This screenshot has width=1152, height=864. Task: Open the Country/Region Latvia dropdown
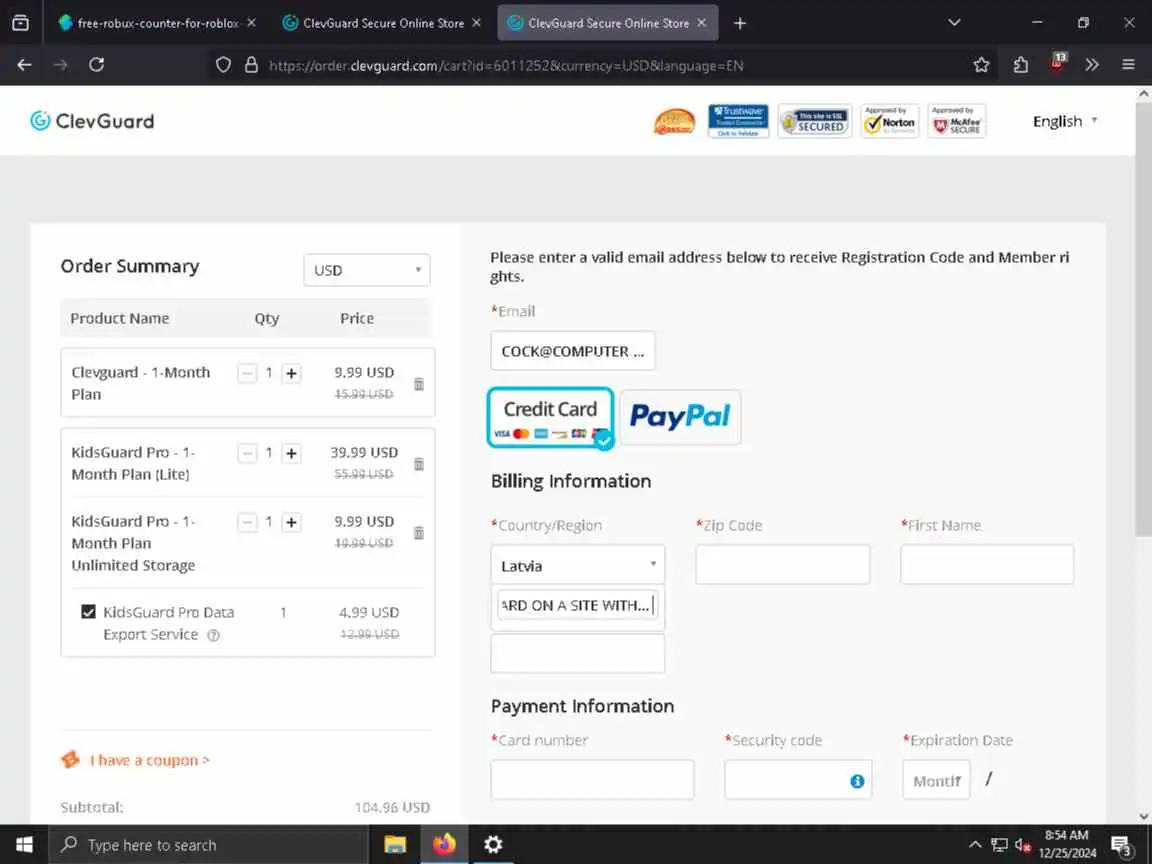pos(577,566)
